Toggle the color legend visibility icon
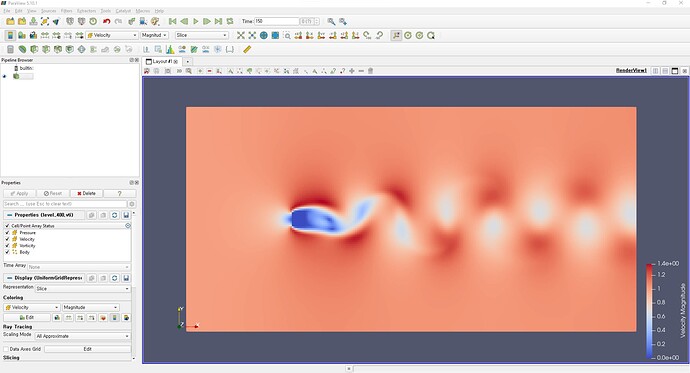The height and width of the screenshot is (373, 690). click(10, 35)
